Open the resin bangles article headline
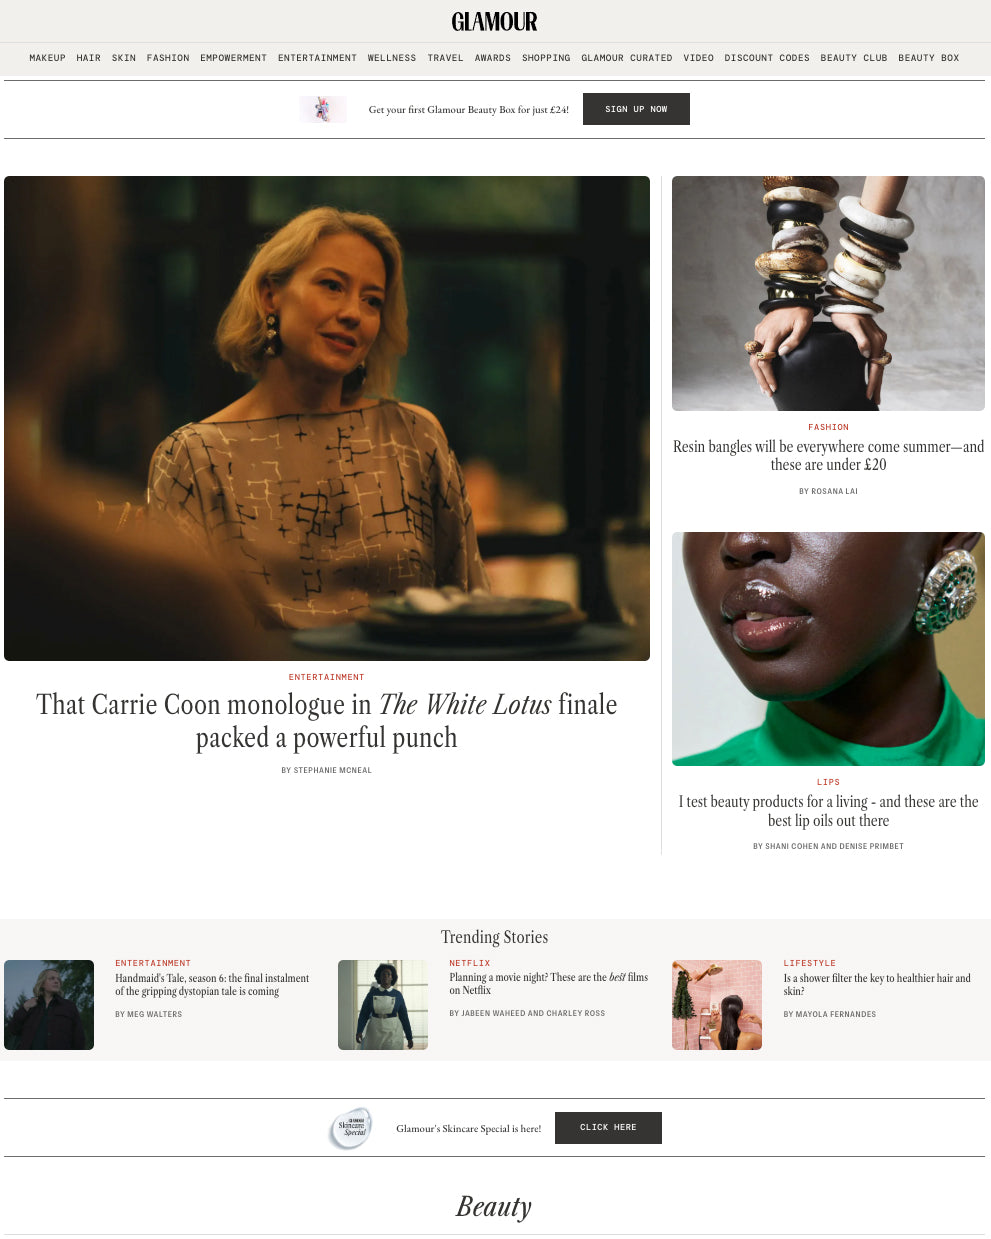991x1239 pixels. tap(828, 456)
